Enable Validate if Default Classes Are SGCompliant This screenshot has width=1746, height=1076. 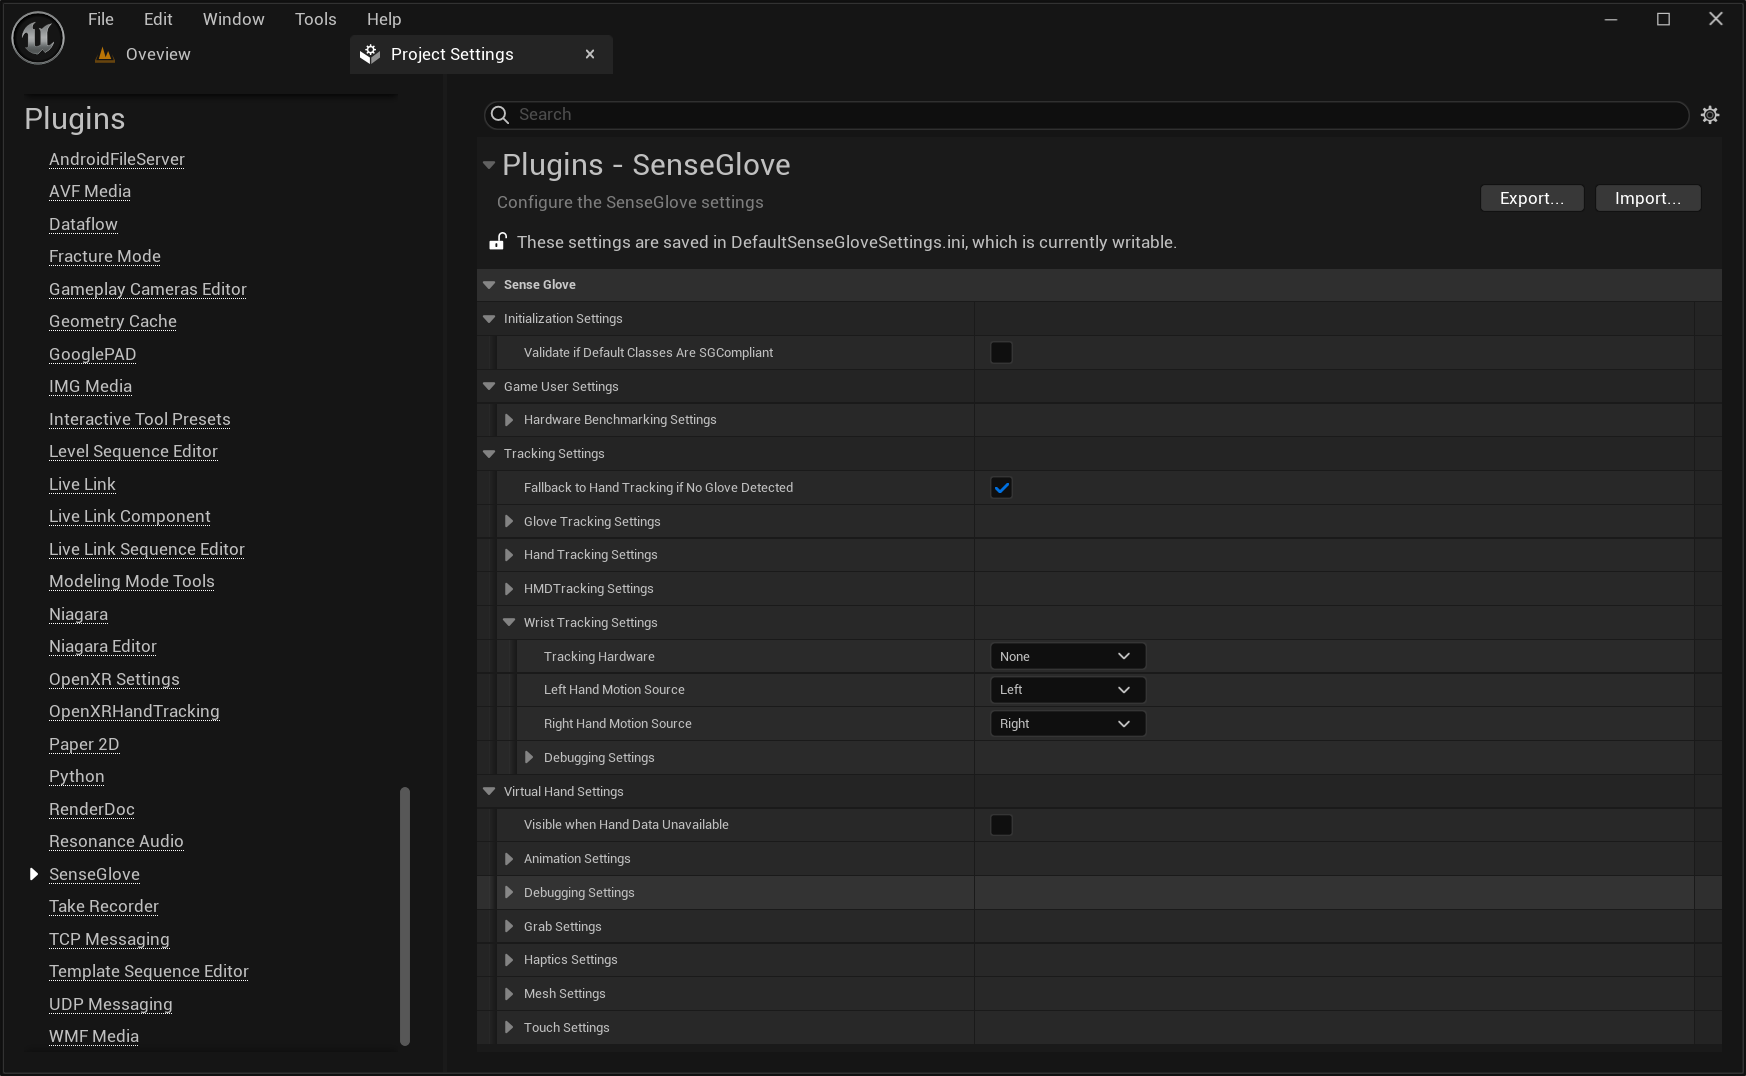click(1001, 352)
